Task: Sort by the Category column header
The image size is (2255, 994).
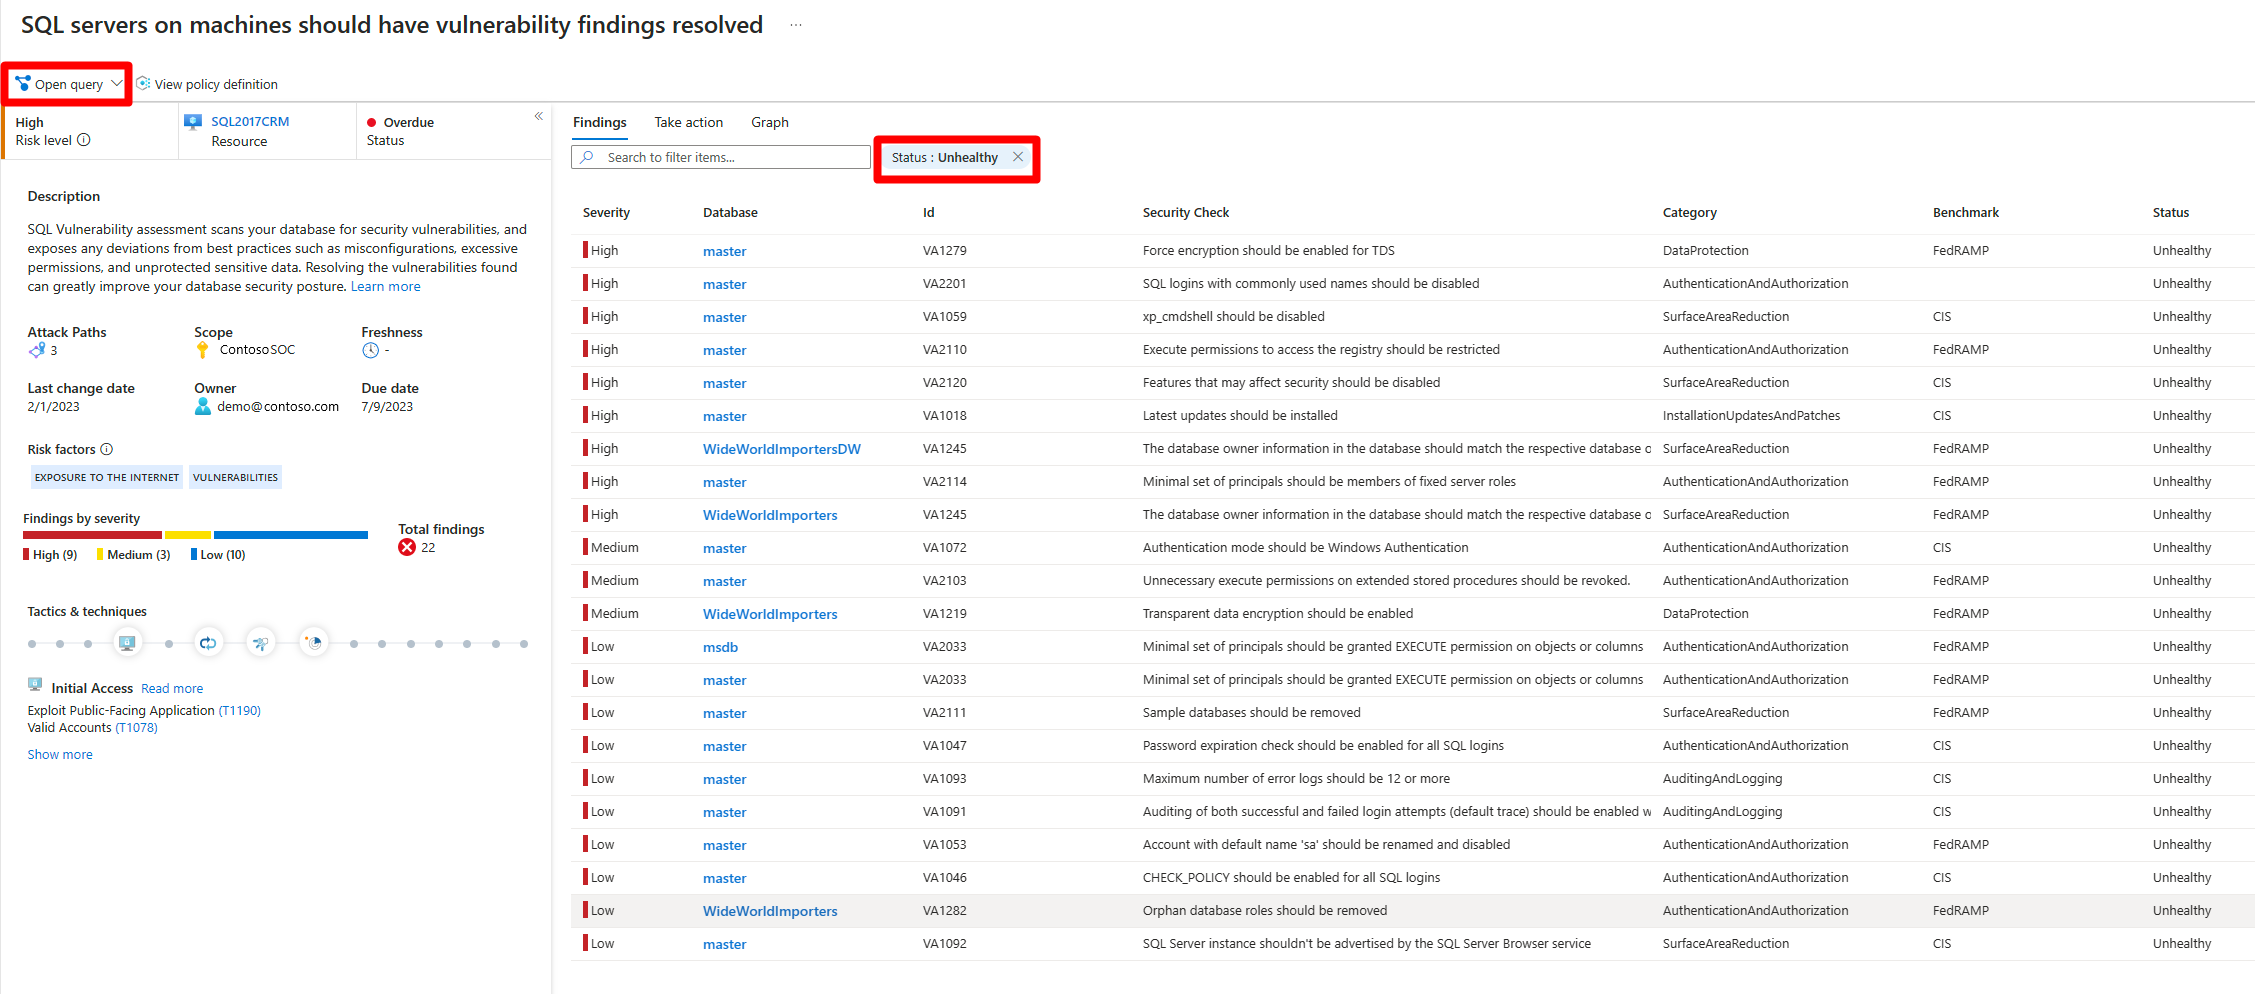Action: coord(1690,213)
